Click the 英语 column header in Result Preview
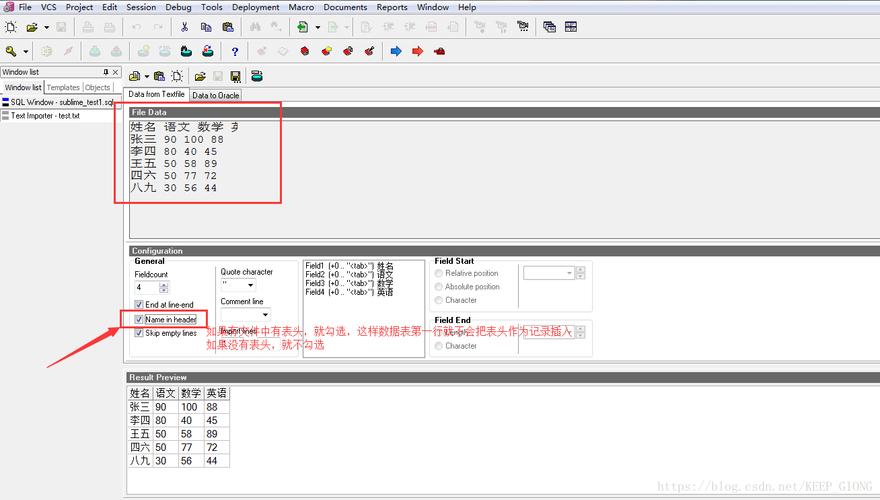 point(217,393)
